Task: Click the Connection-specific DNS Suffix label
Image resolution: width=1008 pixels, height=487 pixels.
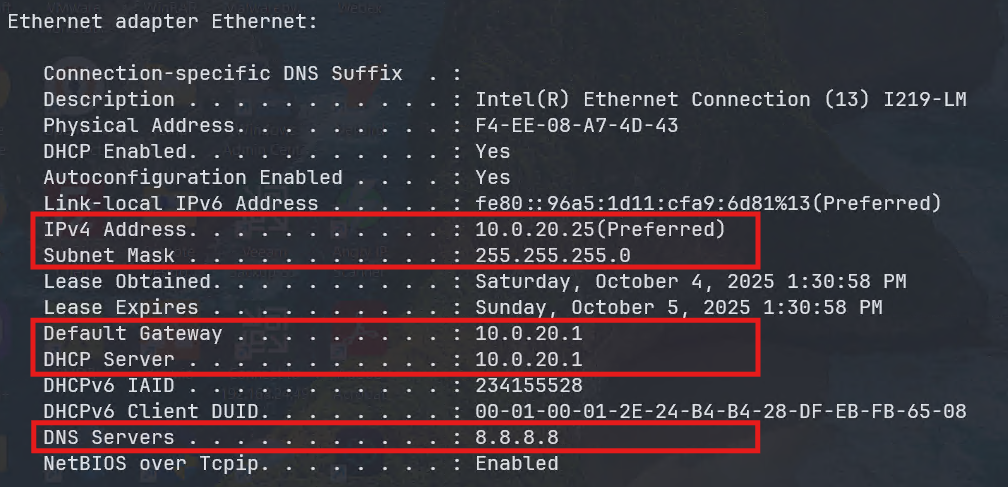Action: point(222,73)
